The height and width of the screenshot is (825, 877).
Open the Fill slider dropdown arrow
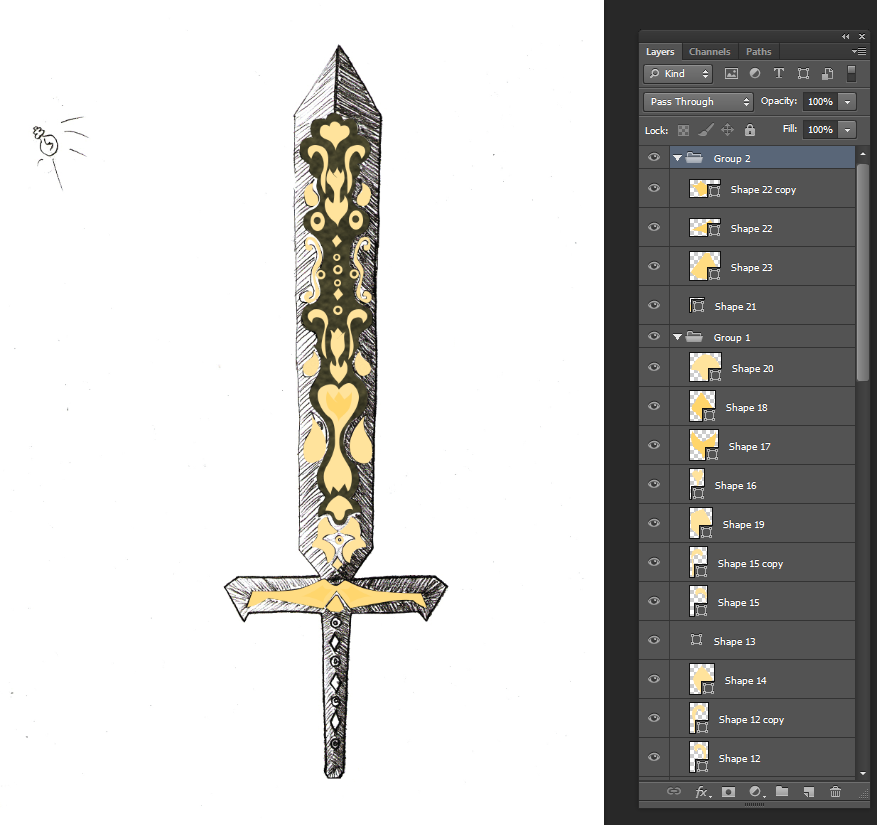click(847, 130)
